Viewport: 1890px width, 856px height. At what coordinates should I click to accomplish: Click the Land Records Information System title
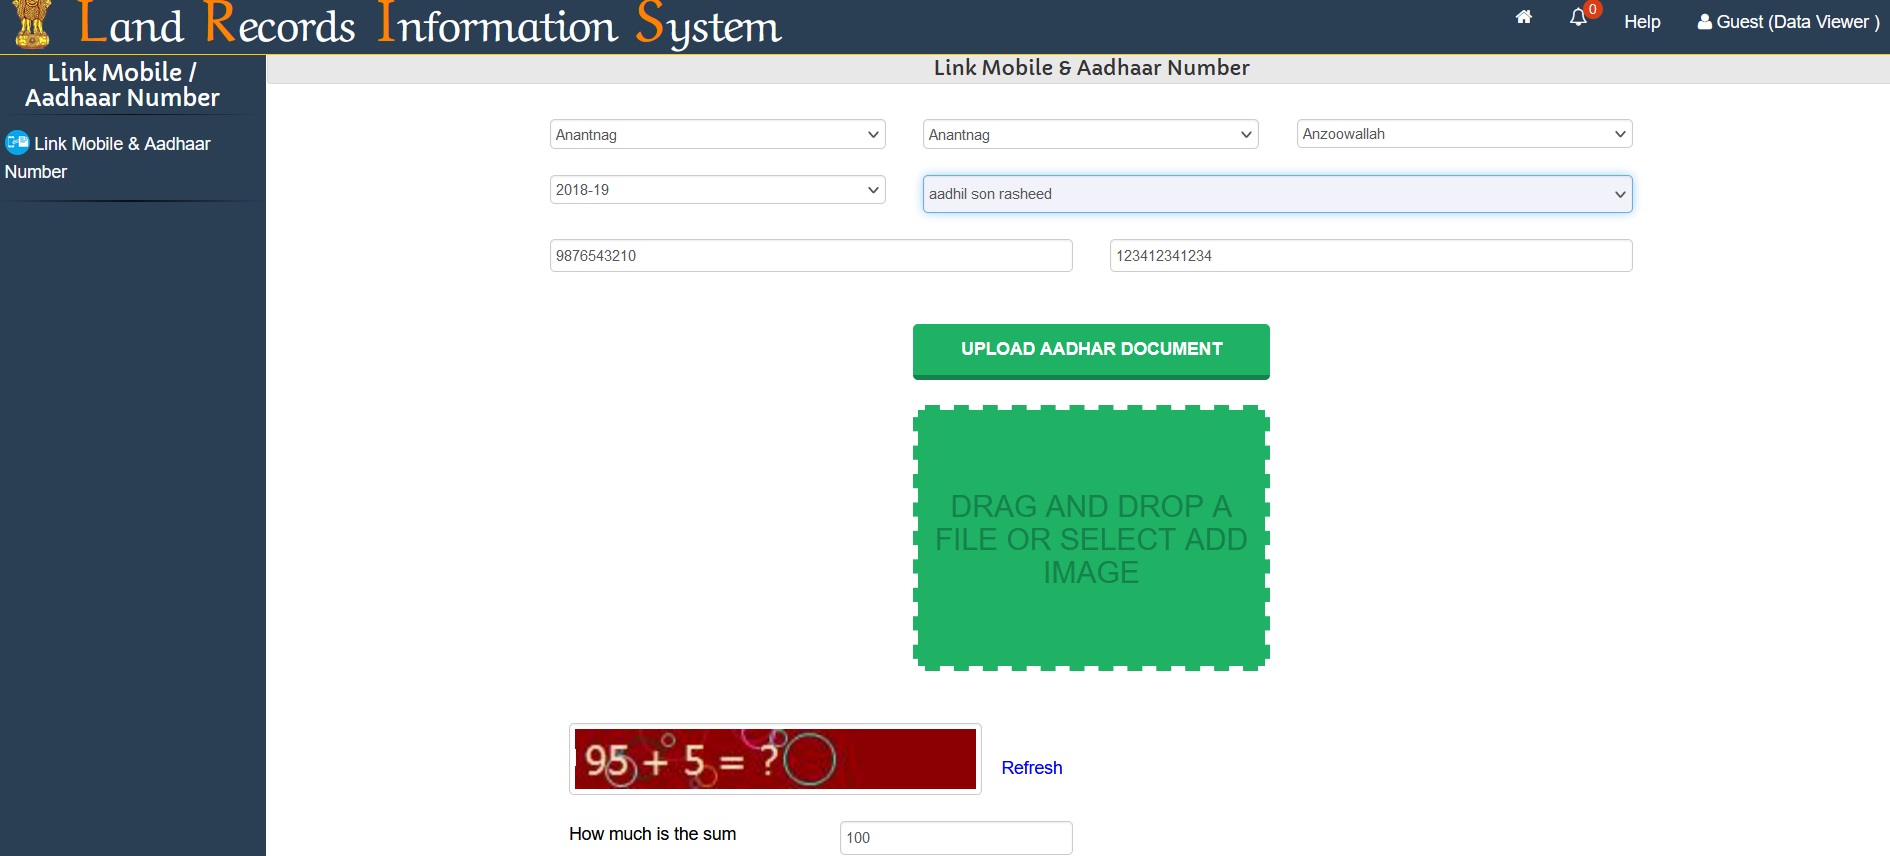tap(430, 25)
